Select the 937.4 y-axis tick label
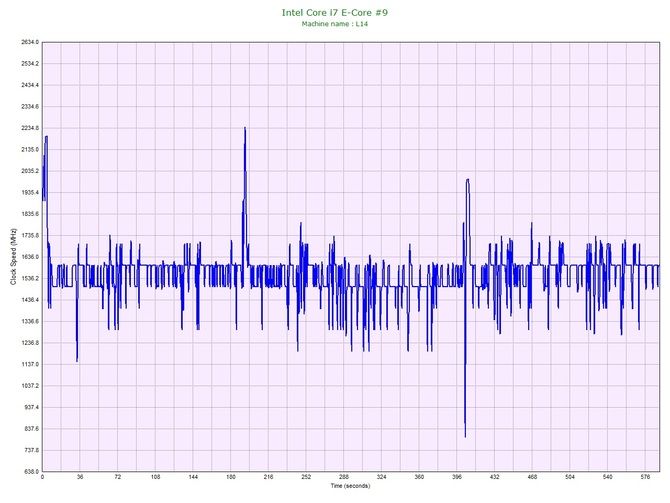Screen dimensions: 670x503 (31, 407)
